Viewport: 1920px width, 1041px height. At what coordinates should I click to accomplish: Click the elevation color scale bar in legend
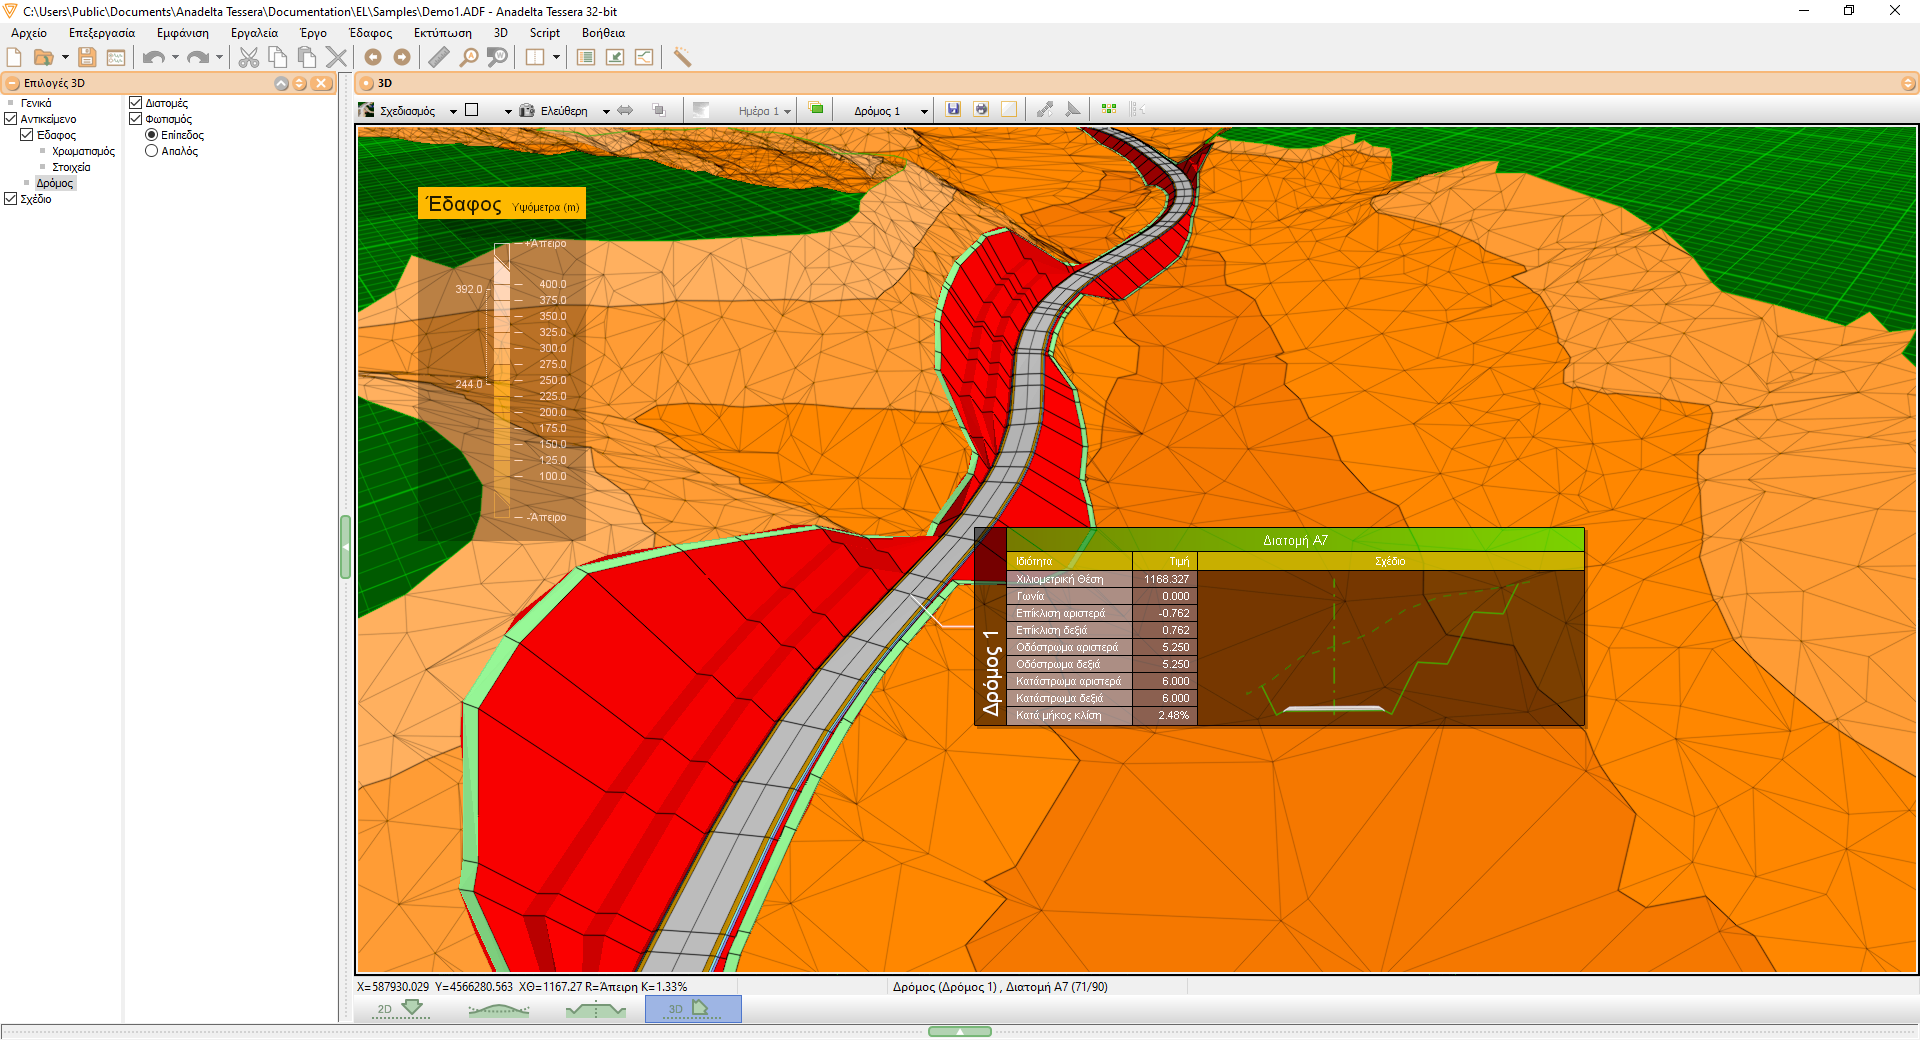[x=502, y=380]
